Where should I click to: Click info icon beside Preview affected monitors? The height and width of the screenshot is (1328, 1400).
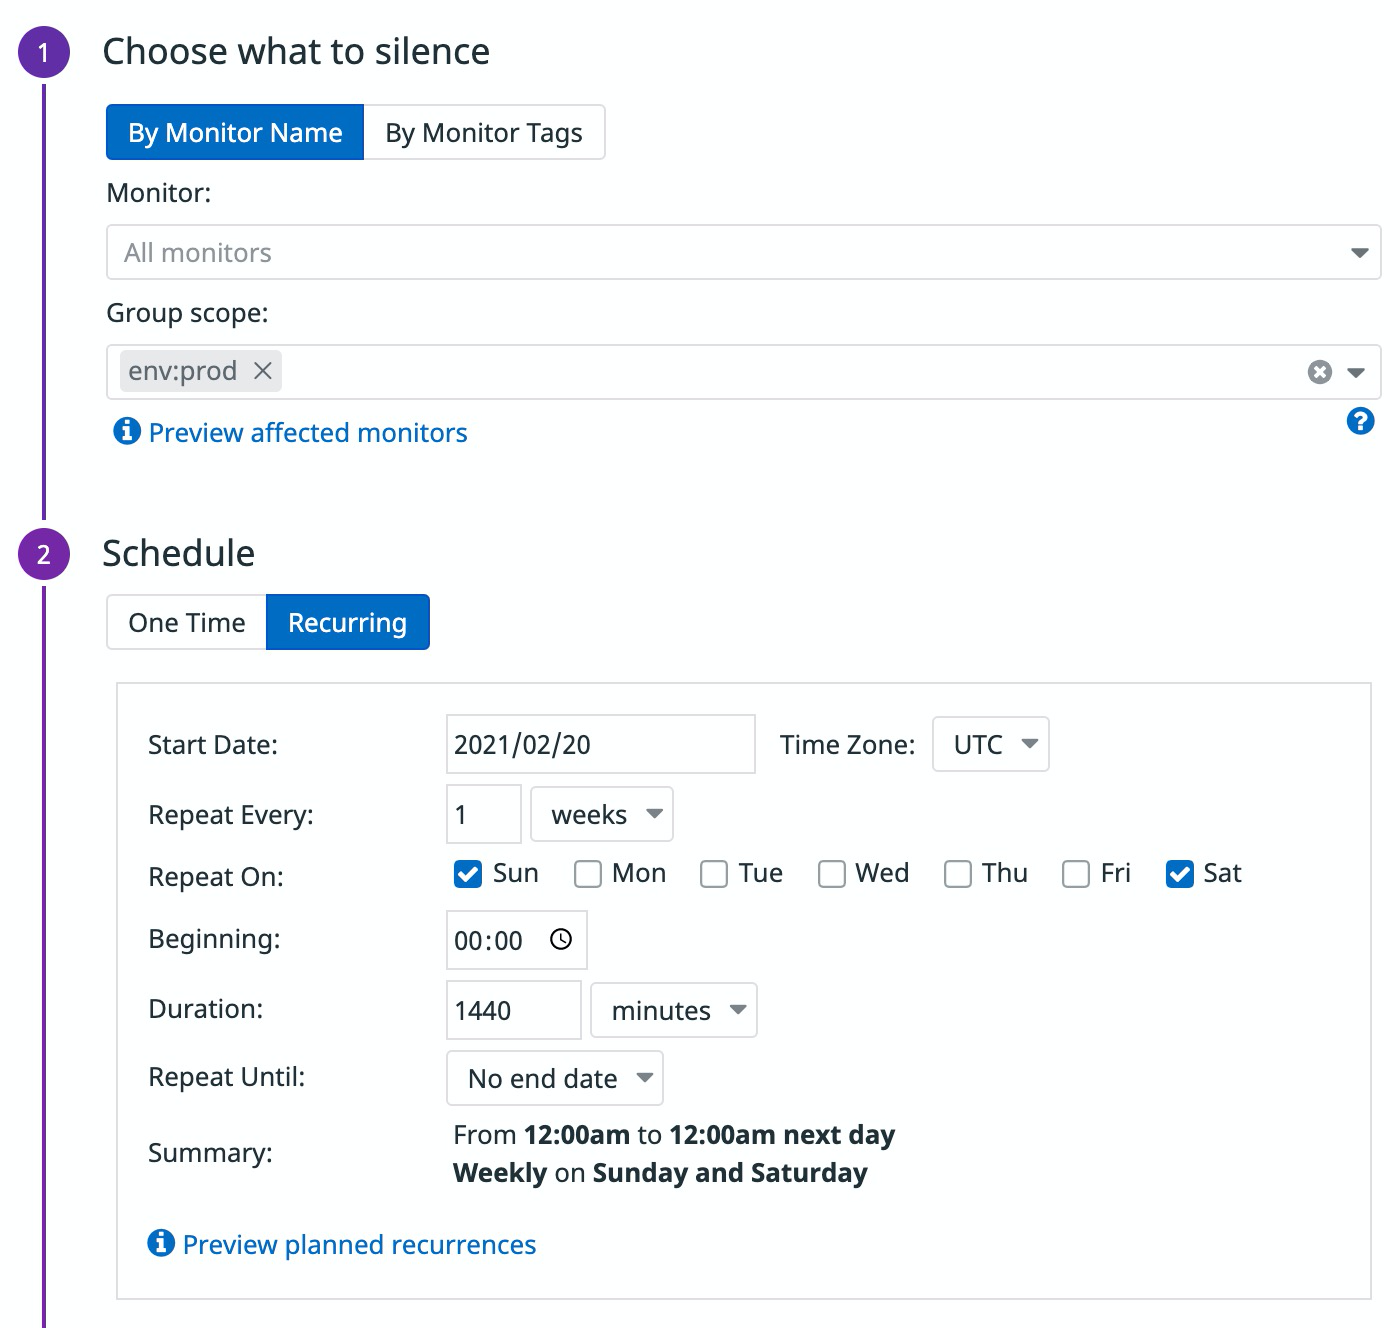pyautogui.click(x=127, y=431)
